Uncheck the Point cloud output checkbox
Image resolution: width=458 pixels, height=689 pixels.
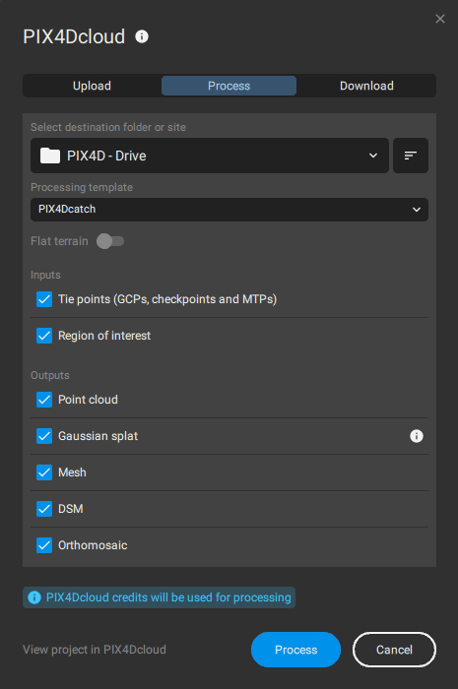coord(44,399)
